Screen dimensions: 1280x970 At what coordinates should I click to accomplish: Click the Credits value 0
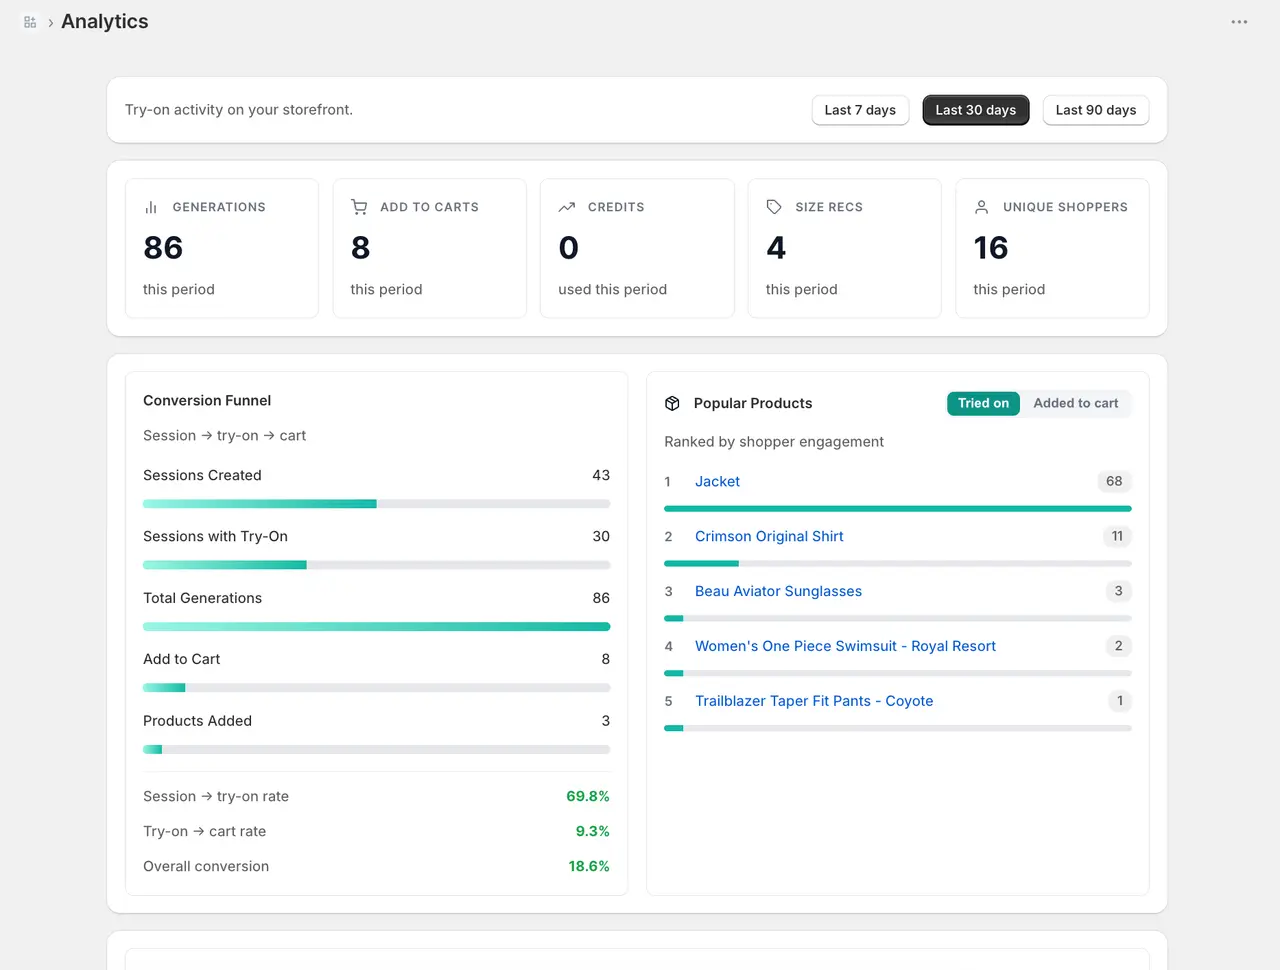(x=569, y=247)
